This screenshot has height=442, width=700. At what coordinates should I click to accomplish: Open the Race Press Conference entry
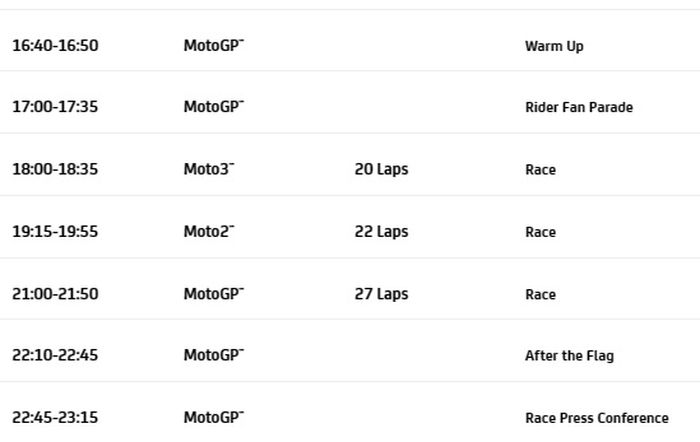pyautogui.click(x=596, y=418)
